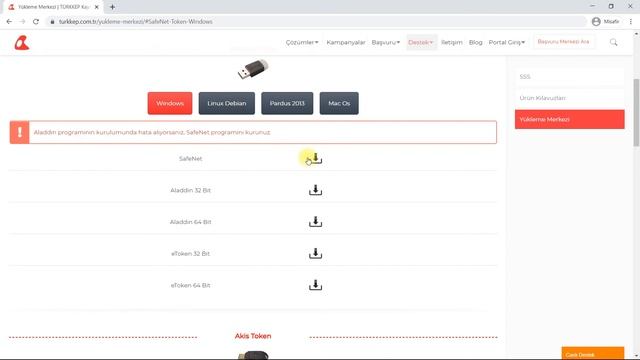The image size is (640, 360).
Task: Close the Yükleme Merkezi browser tab
Action: pos(97,7)
